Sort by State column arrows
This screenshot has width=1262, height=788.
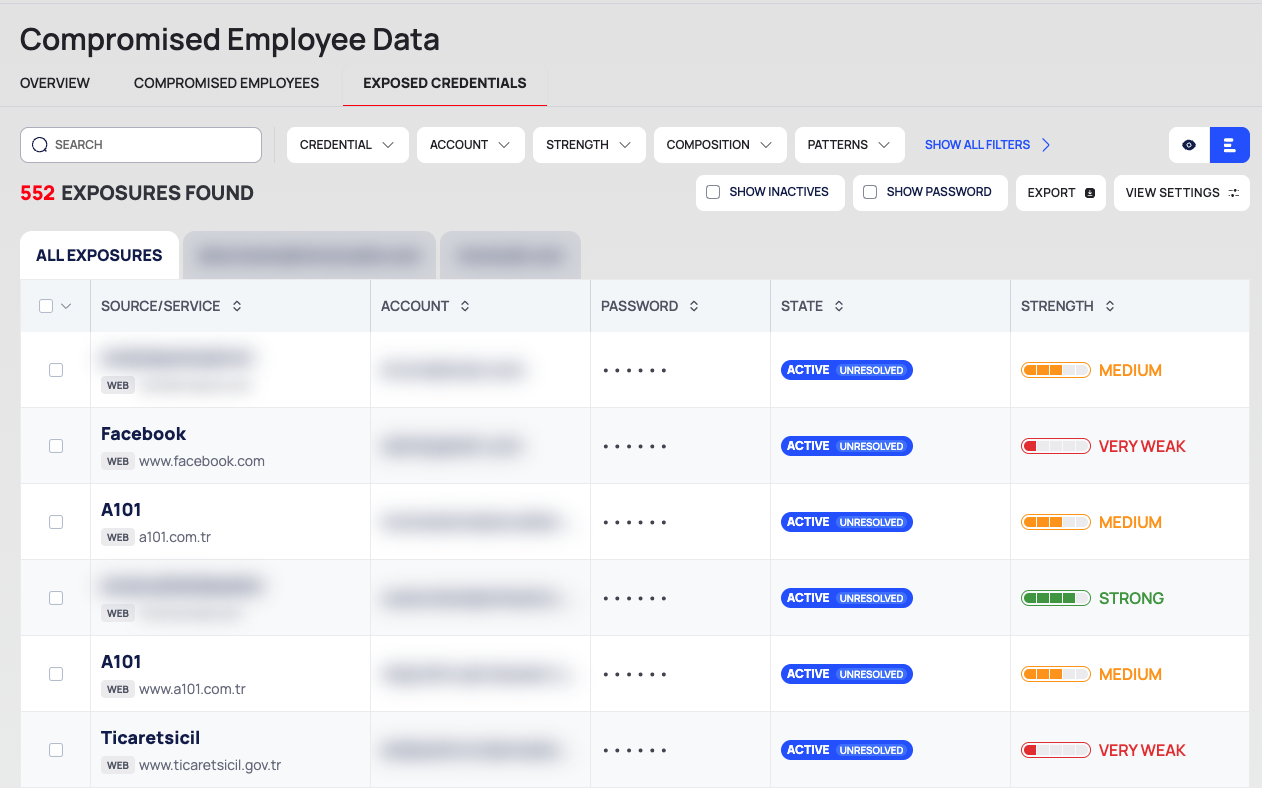tap(839, 306)
